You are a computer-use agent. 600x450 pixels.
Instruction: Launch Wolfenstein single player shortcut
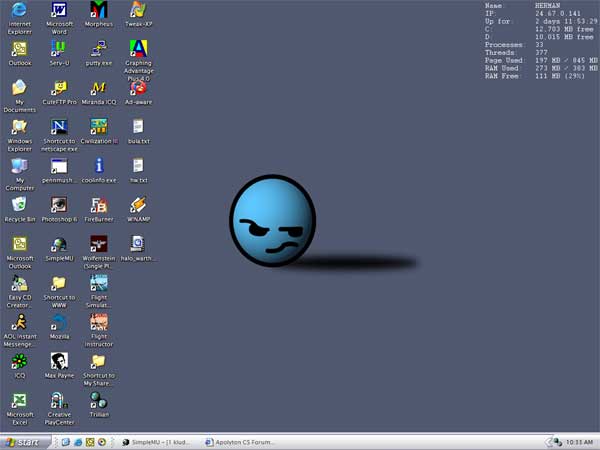[99, 244]
